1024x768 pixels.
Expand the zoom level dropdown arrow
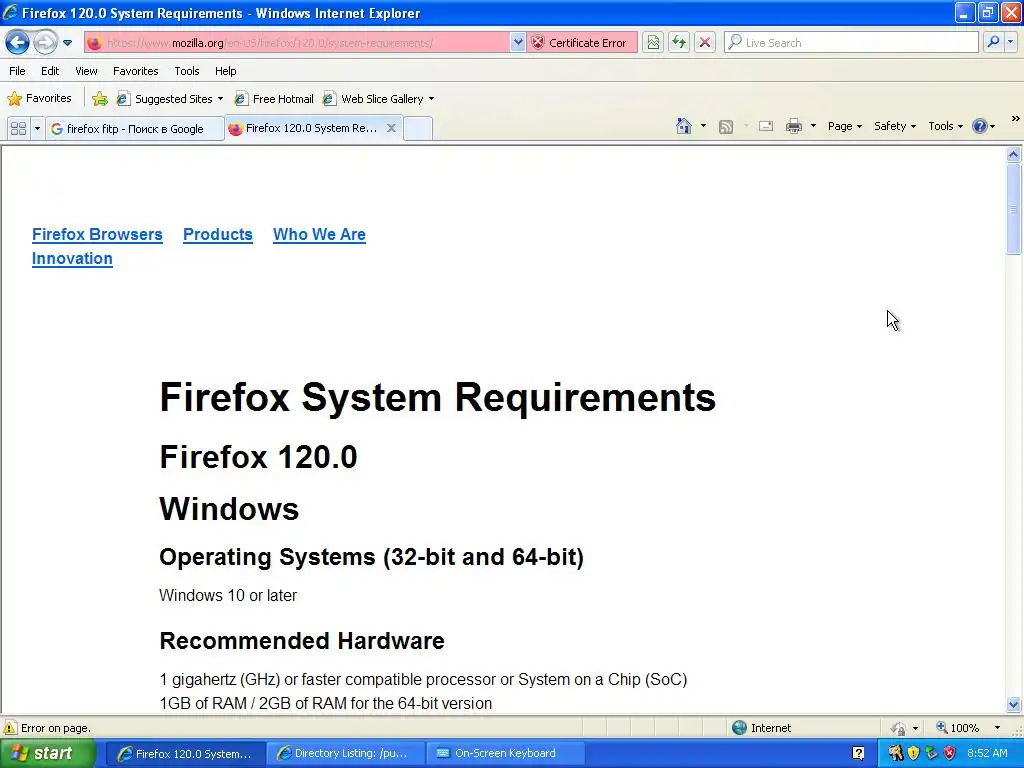[x=997, y=728]
